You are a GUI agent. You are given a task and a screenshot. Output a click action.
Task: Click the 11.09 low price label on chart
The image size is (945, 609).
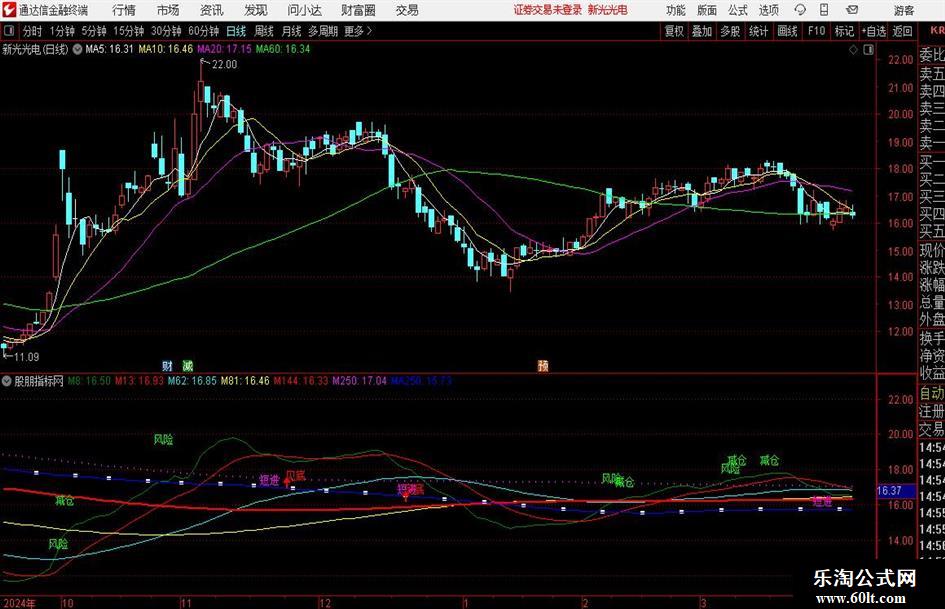[x=27, y=357]
